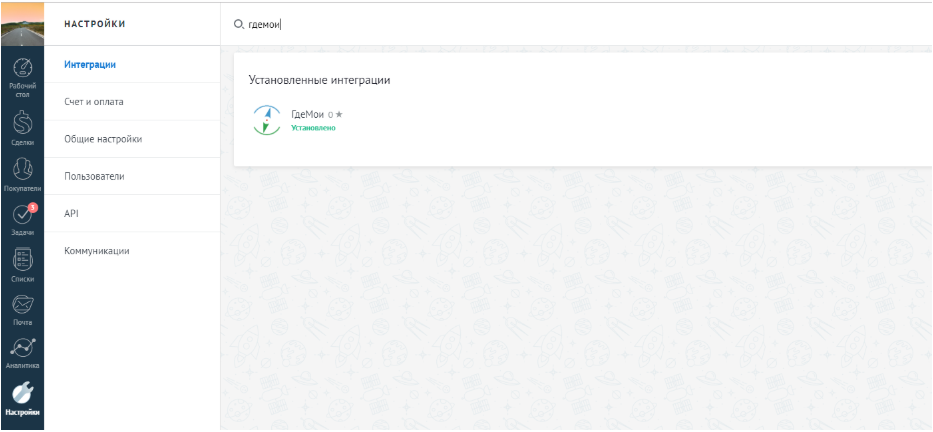Screen dimensions: 933x432
Task: Go to Покупатели customers icon
Action: point(22,170)
